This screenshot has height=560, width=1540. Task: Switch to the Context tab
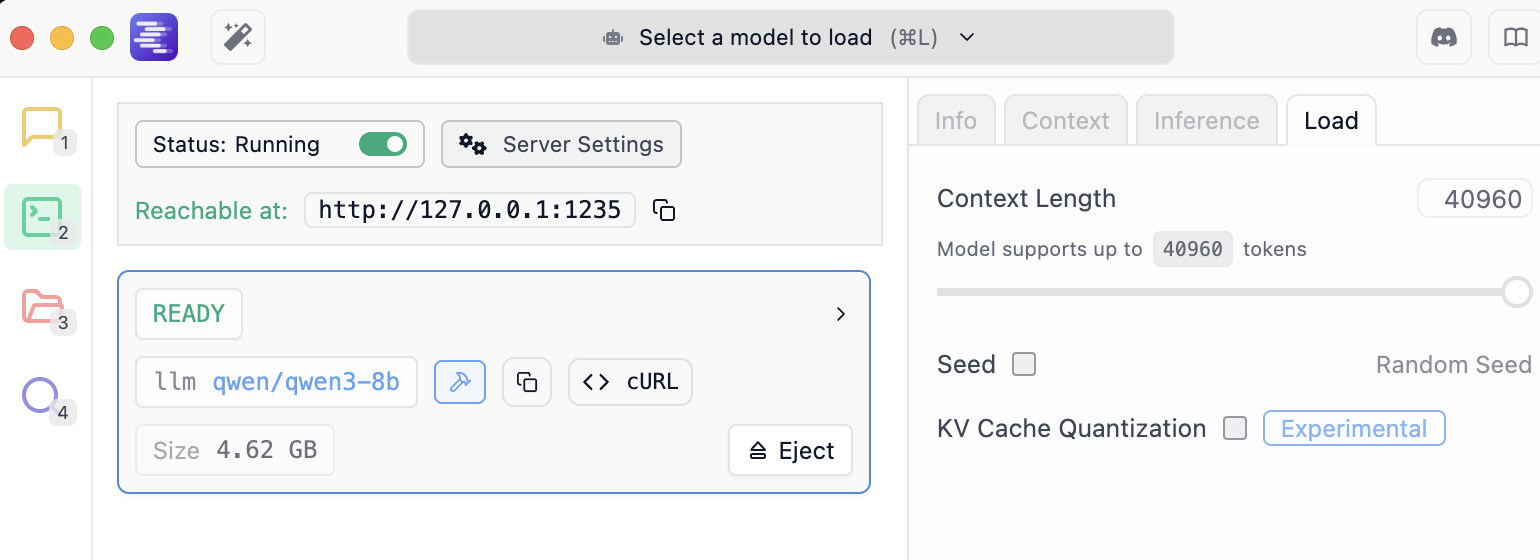[1065, 121]
